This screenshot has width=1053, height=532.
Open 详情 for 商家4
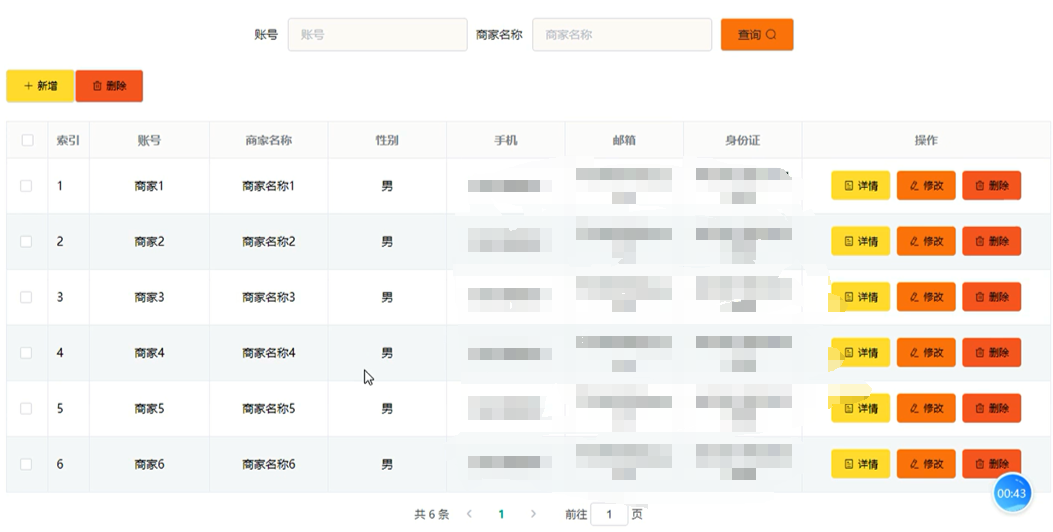pyautogui.click(x=860, y=353)
